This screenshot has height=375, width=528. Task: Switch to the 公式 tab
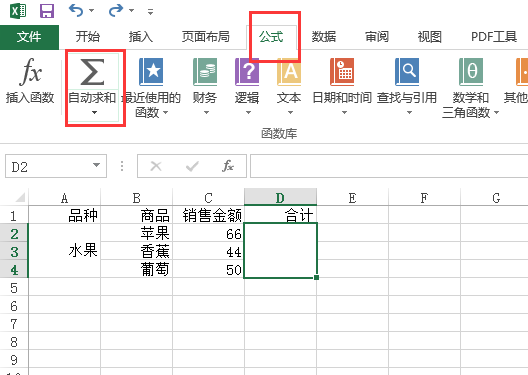(x=271, y=37)
